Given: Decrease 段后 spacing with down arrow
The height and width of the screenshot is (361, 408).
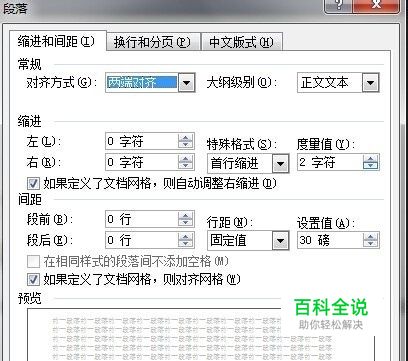Looking at the screenshot, I should pos(186,244).
